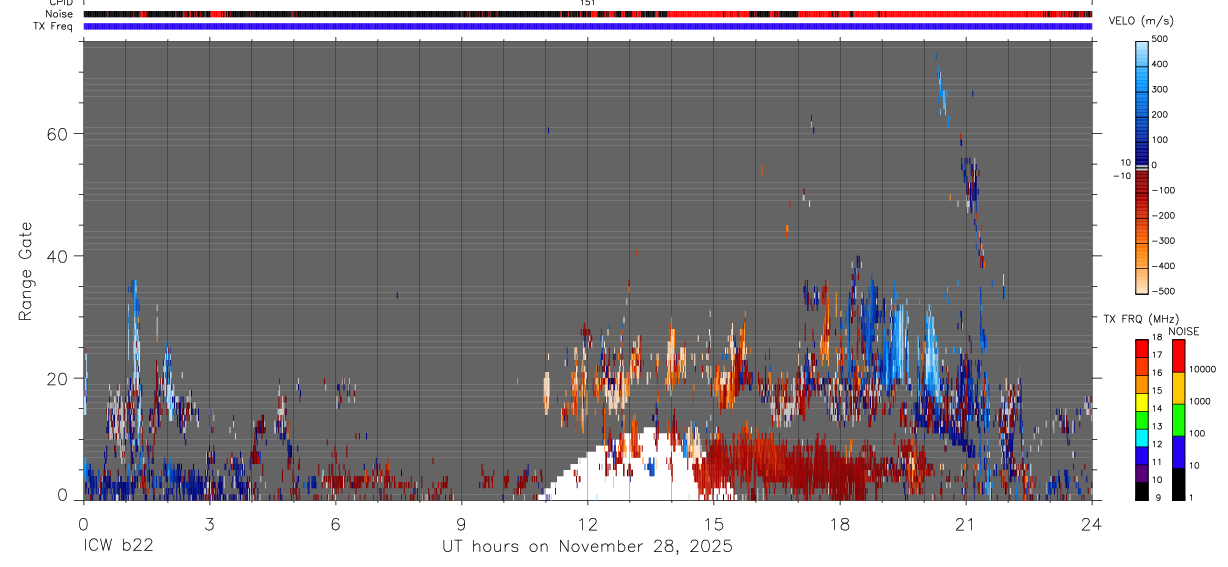Click the blue swatch in NOISE legend
Viewport: 1228px width, 567px height.
(1178, 451)
